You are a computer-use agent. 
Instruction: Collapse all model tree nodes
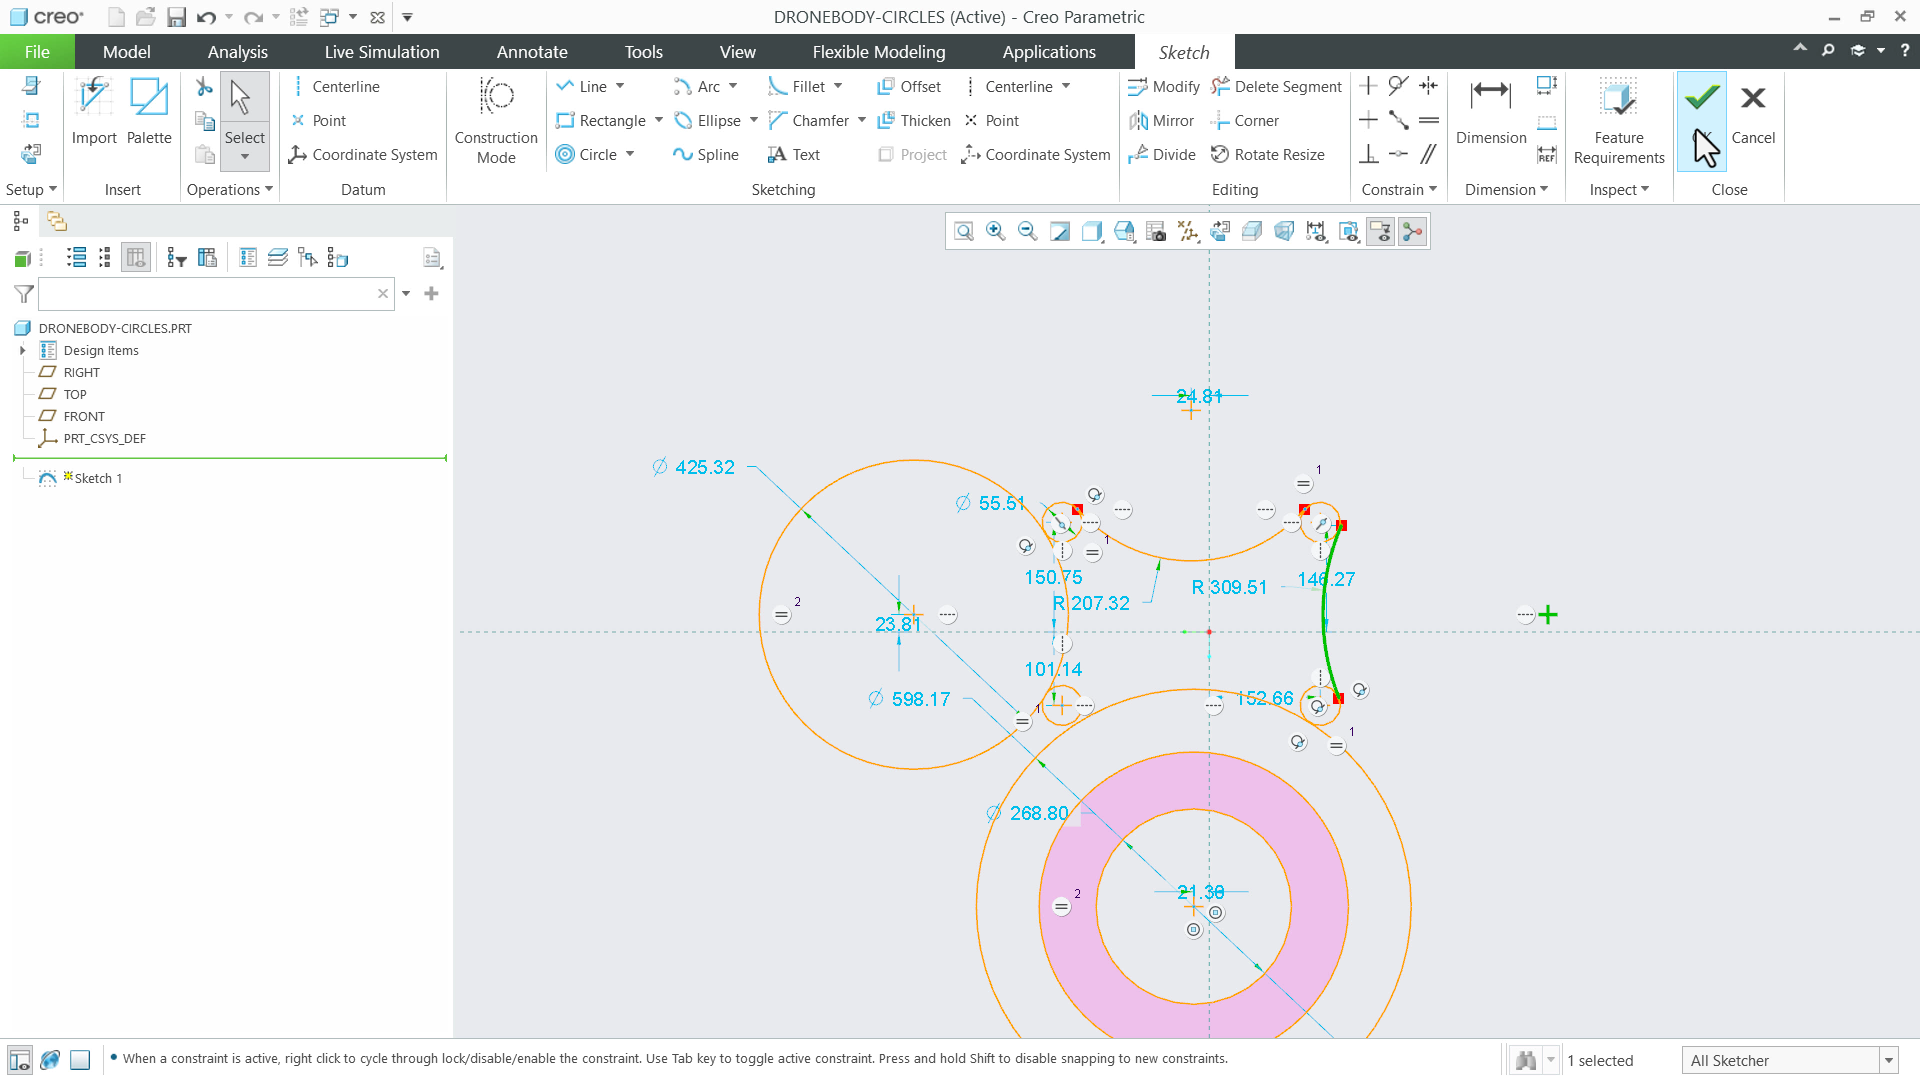click(105, 258)
